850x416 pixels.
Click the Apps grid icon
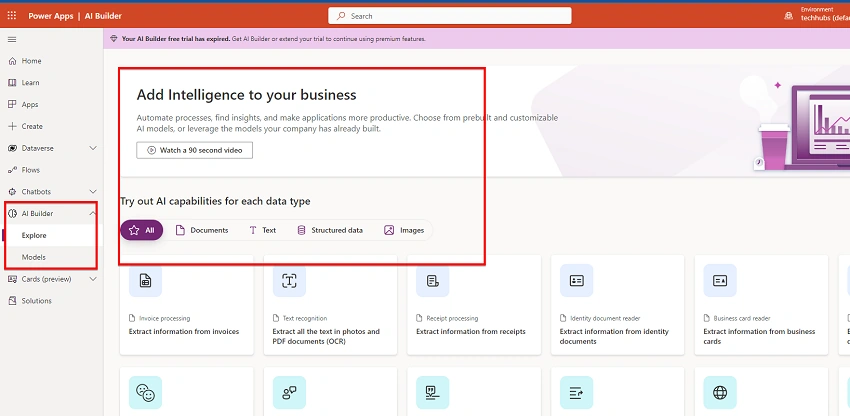pos(12,104)
